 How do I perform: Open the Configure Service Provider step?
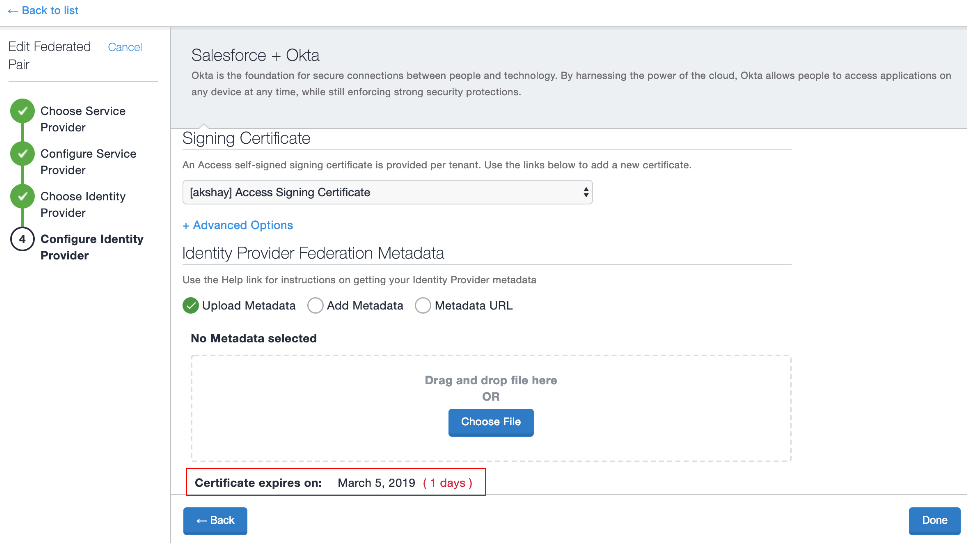coord(88,162)
